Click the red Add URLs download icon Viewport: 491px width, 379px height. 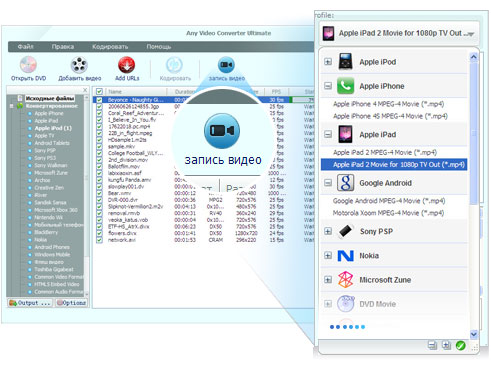click(x=127, y=65)
